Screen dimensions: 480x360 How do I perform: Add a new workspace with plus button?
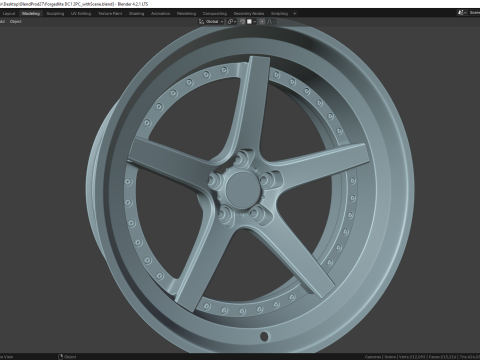tap(295, 14)
